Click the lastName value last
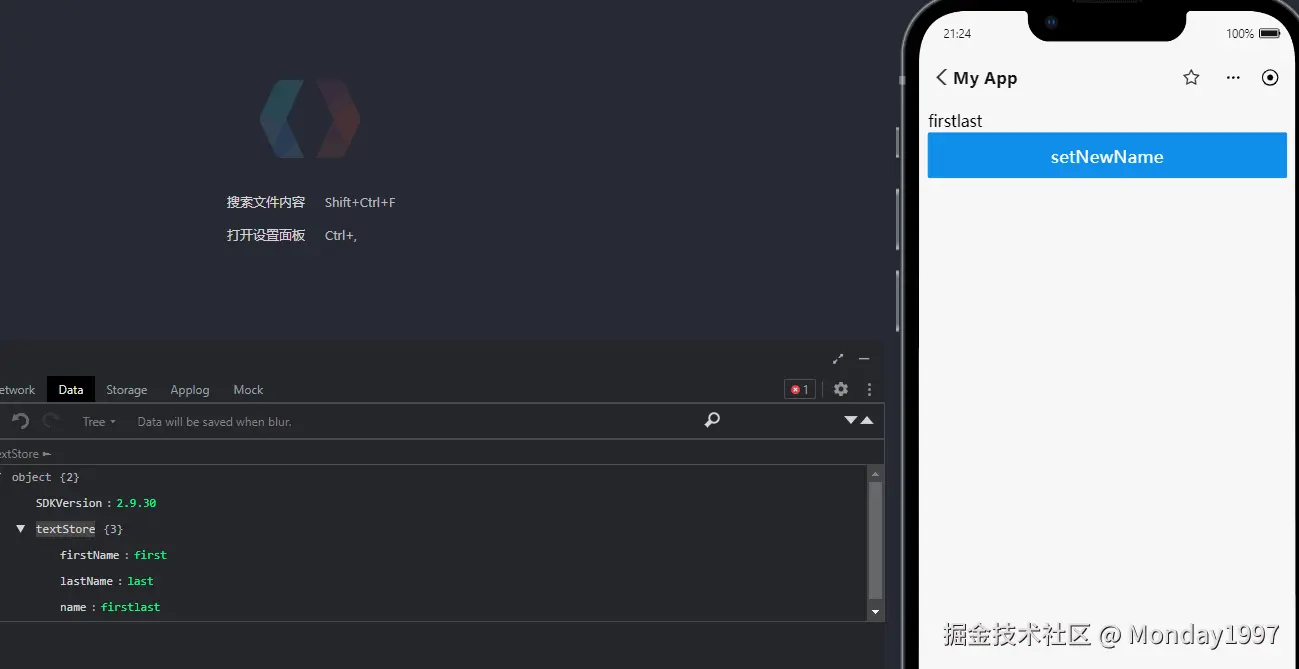Screen dimensions: 1299x669 coord(140,581)
